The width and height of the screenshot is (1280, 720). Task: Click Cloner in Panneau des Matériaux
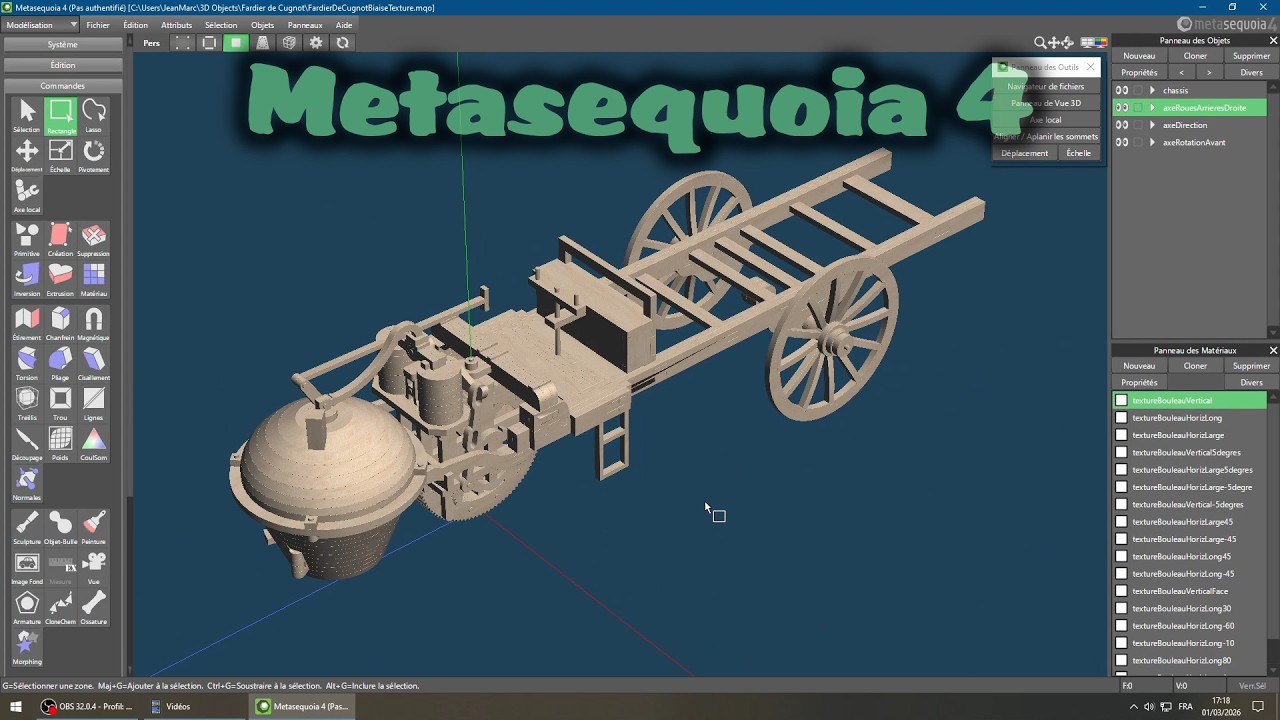(1195, 366)
